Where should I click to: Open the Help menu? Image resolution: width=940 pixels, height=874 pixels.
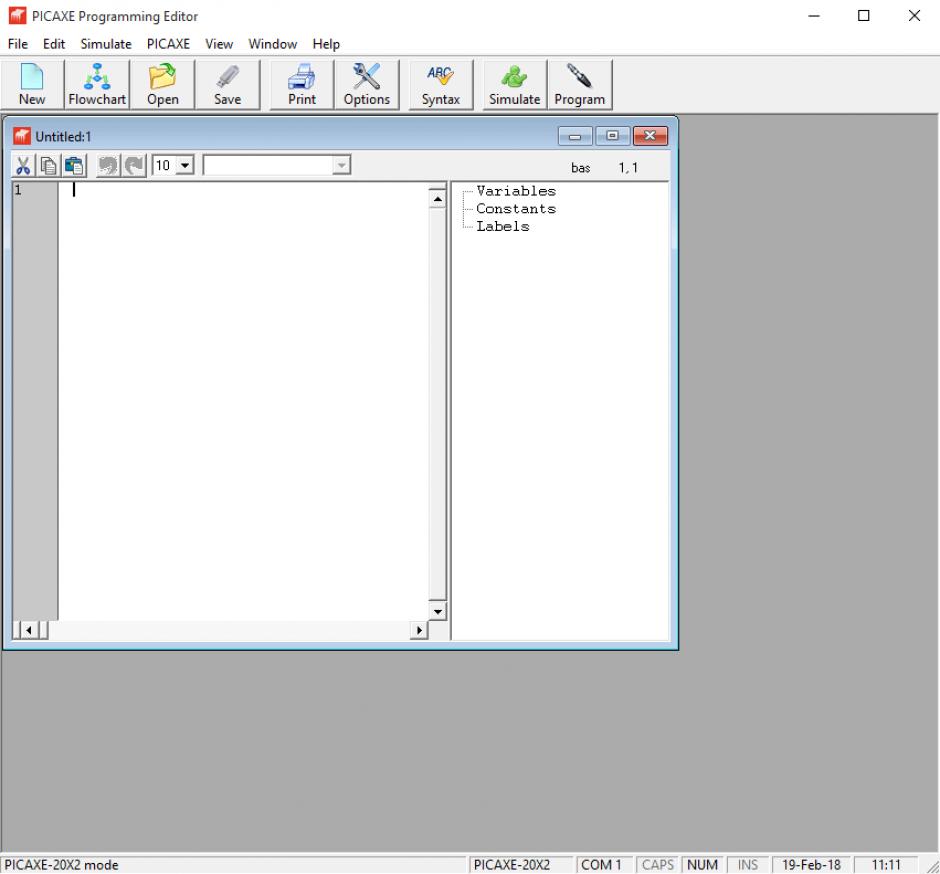326,44
